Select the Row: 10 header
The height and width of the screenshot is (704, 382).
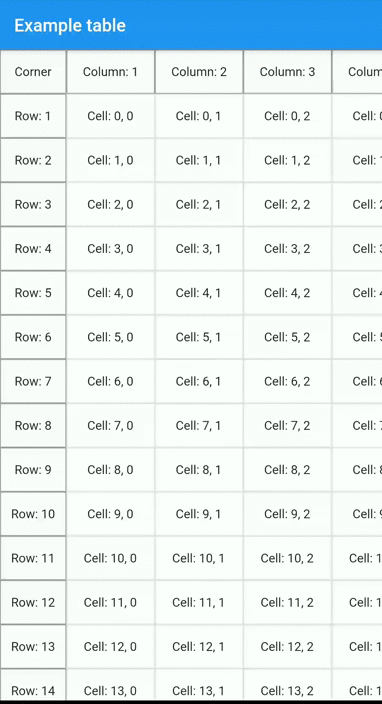[33, 514]
